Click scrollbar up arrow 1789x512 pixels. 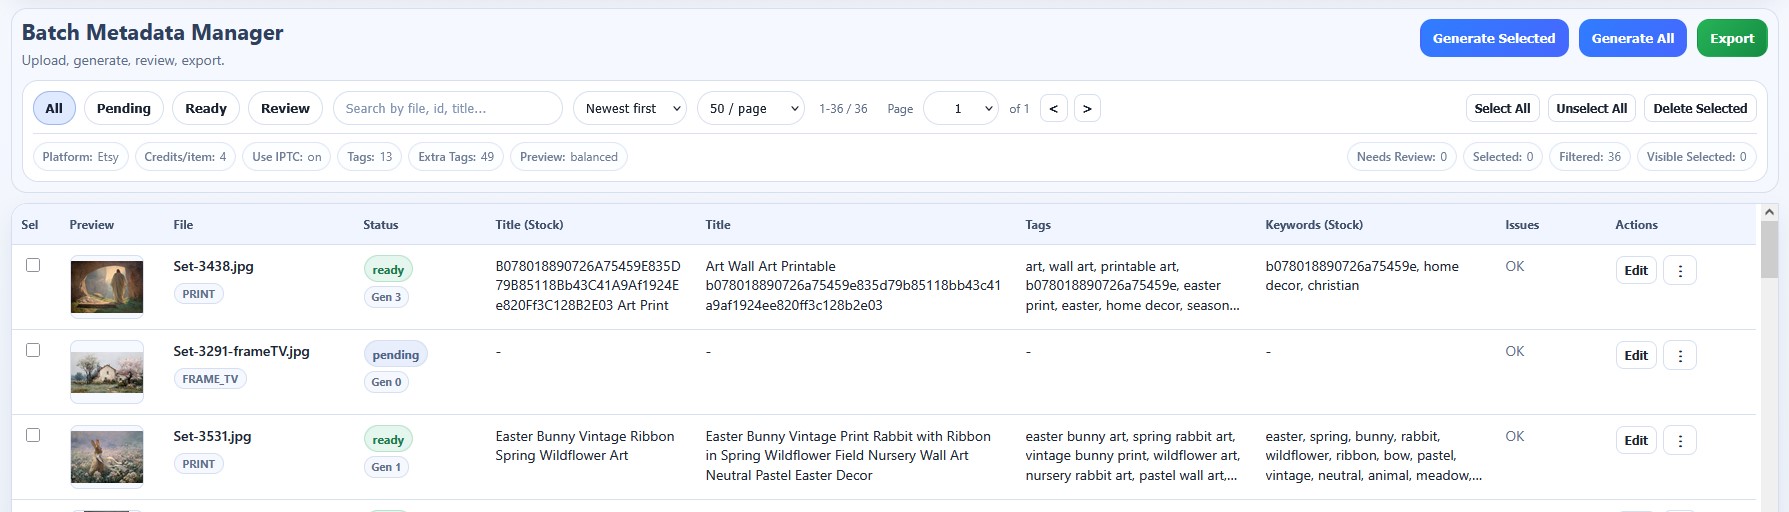[x=1769, y=212]
